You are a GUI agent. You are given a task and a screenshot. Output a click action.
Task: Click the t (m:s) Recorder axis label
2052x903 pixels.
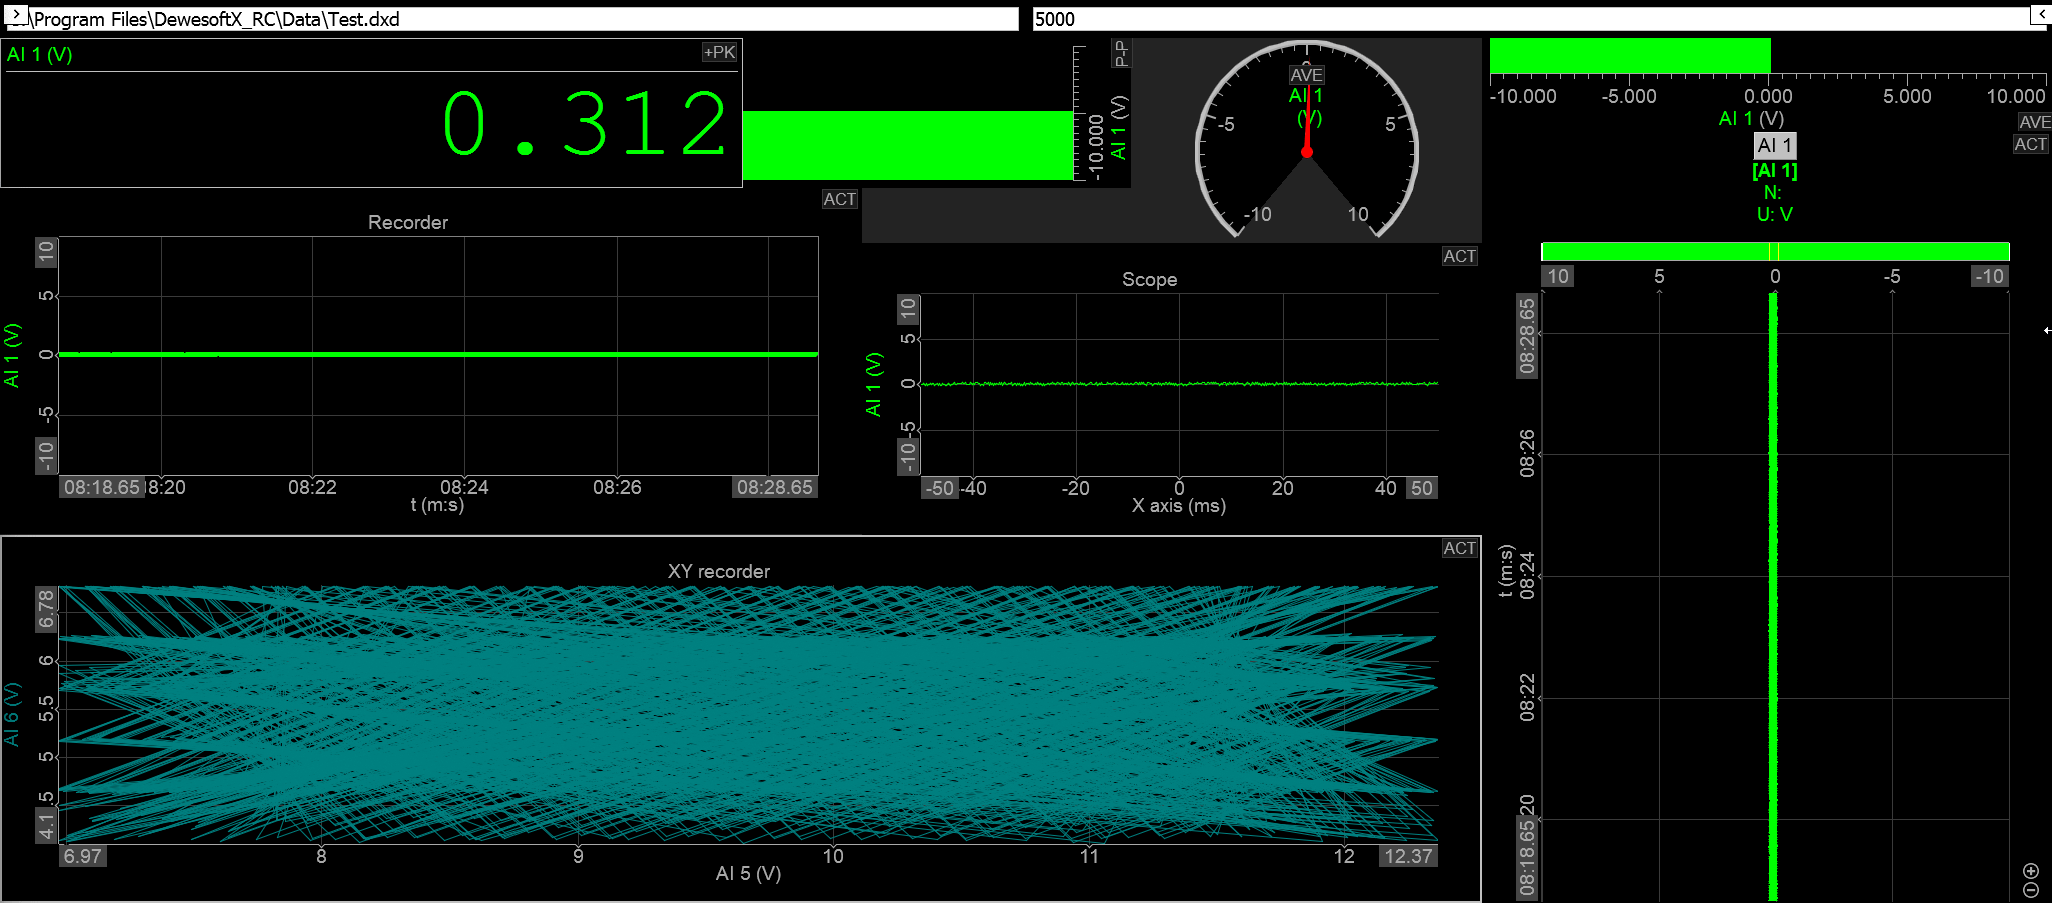[437, 505]
